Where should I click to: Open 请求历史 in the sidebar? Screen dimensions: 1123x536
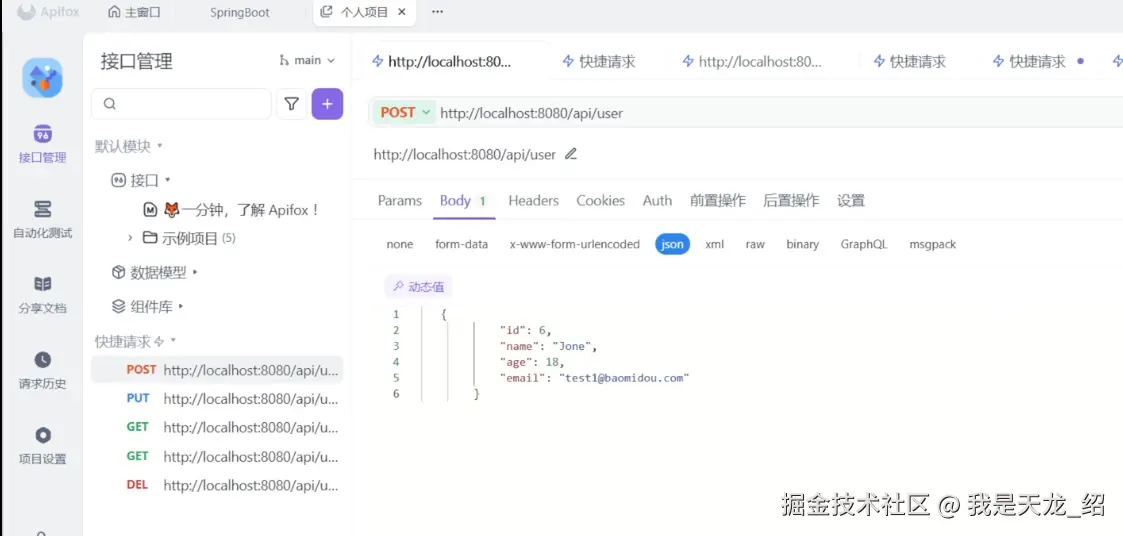(42, 370)
